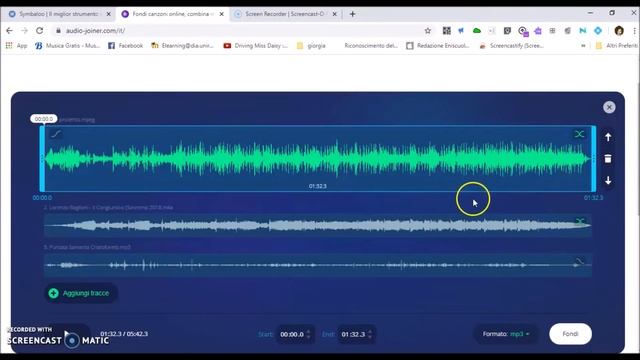Image resolution: width=640 pixels, height=360 pixels.
Task: Click left blue trim handle of first track
Action: tap(42, 158)
